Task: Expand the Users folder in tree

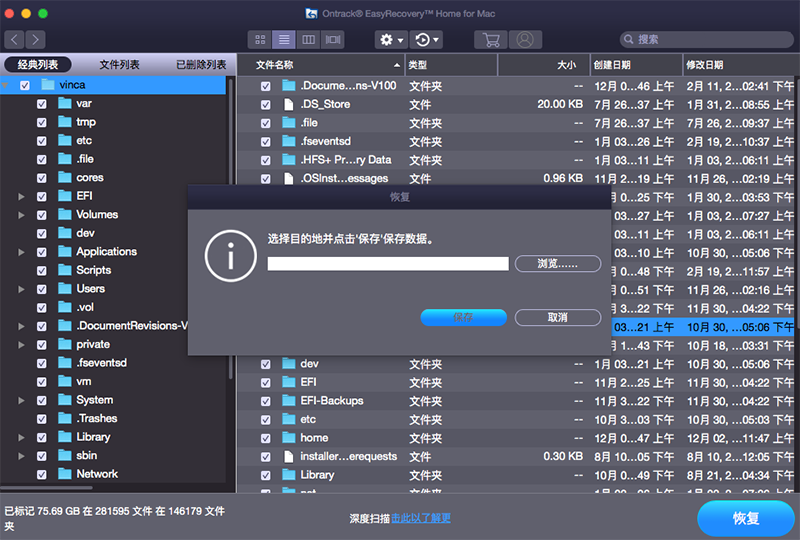Action: tap(21, 289)
